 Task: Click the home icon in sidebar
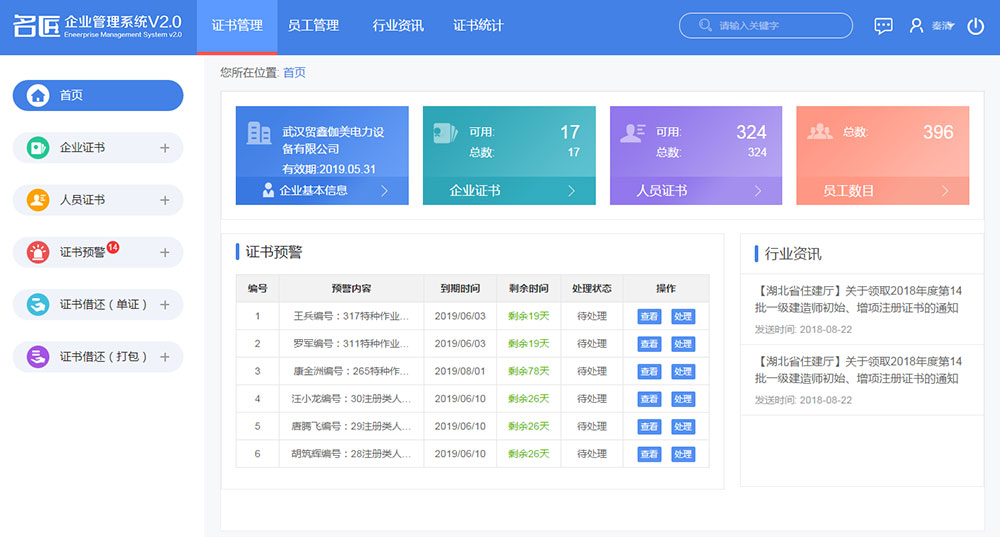coord(38,95)
